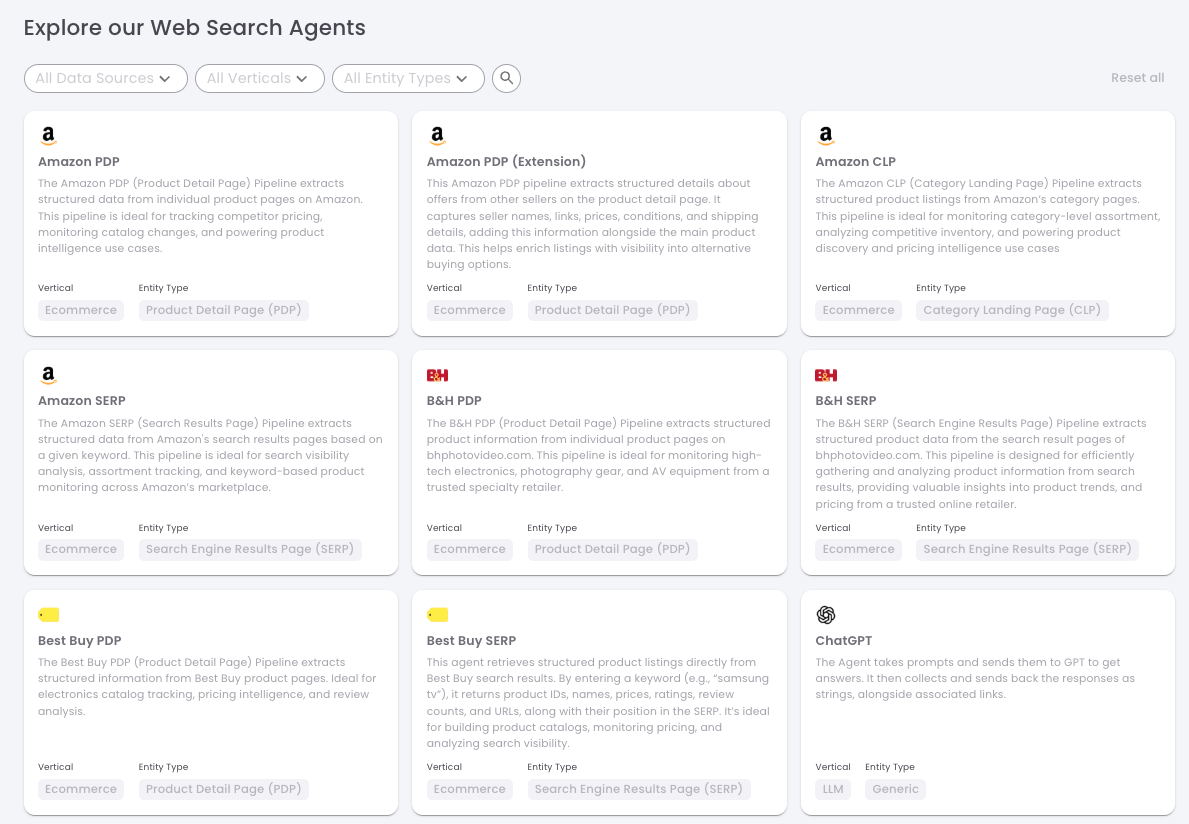Click the Amazon logo on Amazon SERP card
This screenshot has height=824, width=1189.
coord(49,375)
